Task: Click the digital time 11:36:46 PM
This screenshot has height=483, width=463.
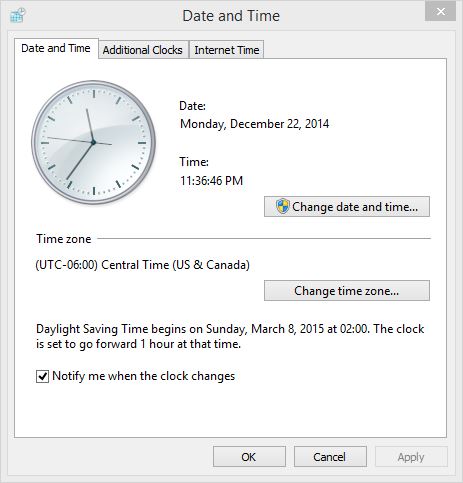Action: (x=212, y=181)
